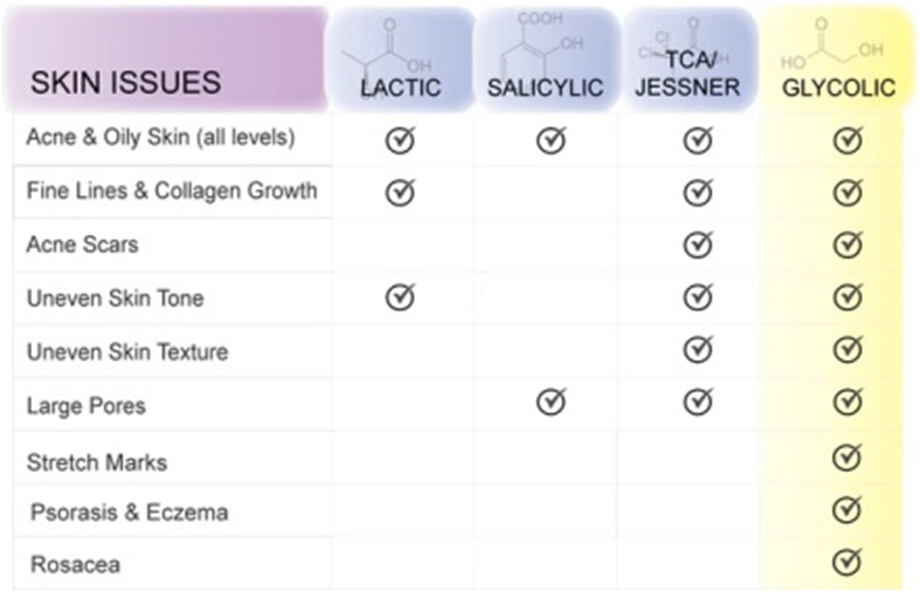
Task: Click the TCA/Jessner checkmark for Uneven Skin Texture
Action: tap(697, 349)
